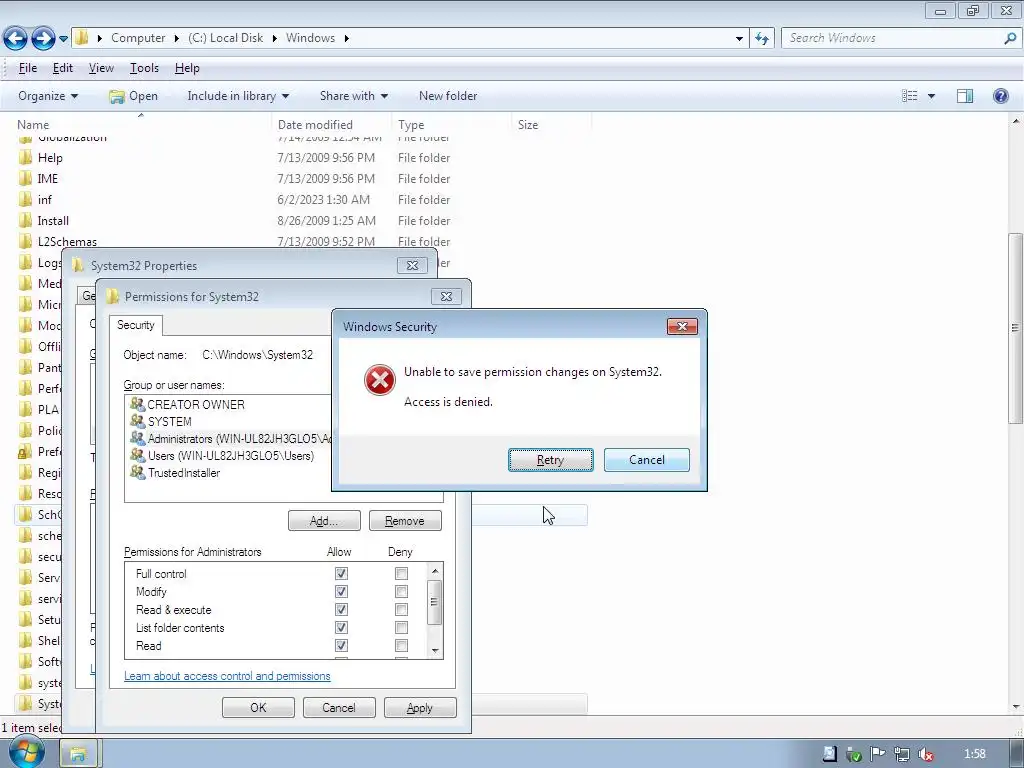Click Cancel in Windows Security dialog
Image resolution: width=1024 pixels, height=768 pixels.
click(647, 460)
